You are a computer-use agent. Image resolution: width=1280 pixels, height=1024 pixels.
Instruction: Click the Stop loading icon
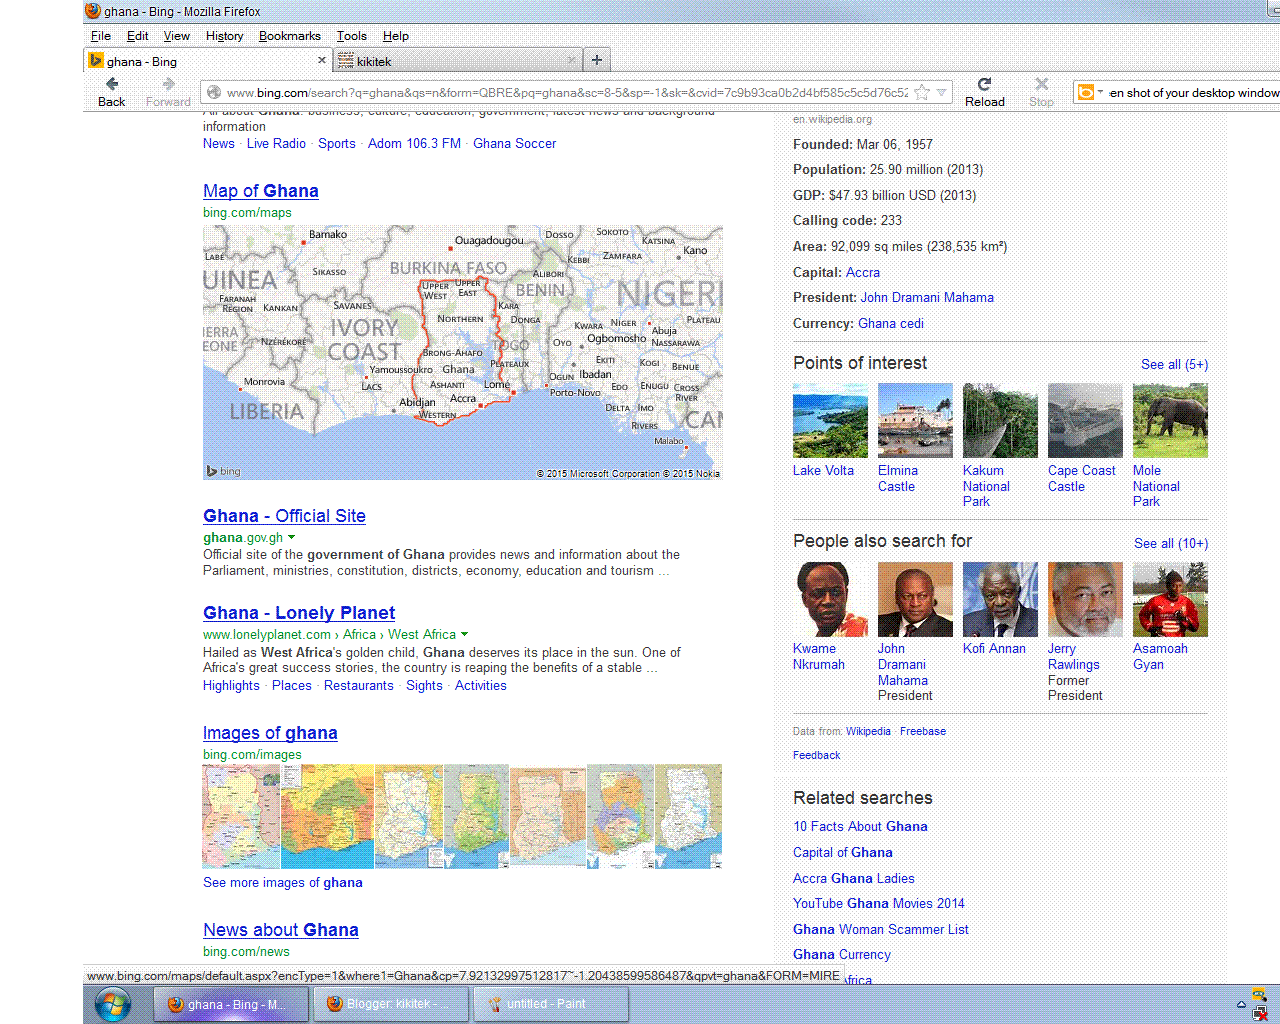(x=1042, y=84)
